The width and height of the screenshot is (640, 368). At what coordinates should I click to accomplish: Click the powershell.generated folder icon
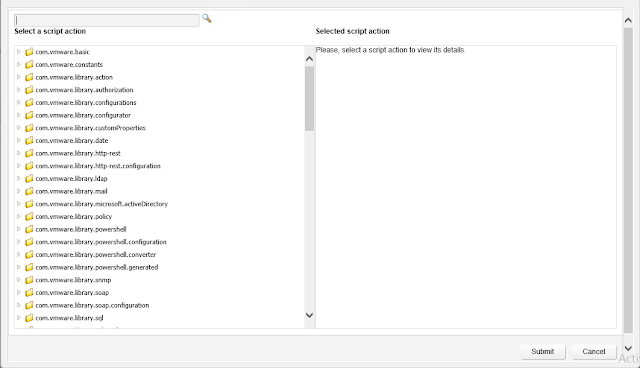pyautogui.click(x=29, y=267)
